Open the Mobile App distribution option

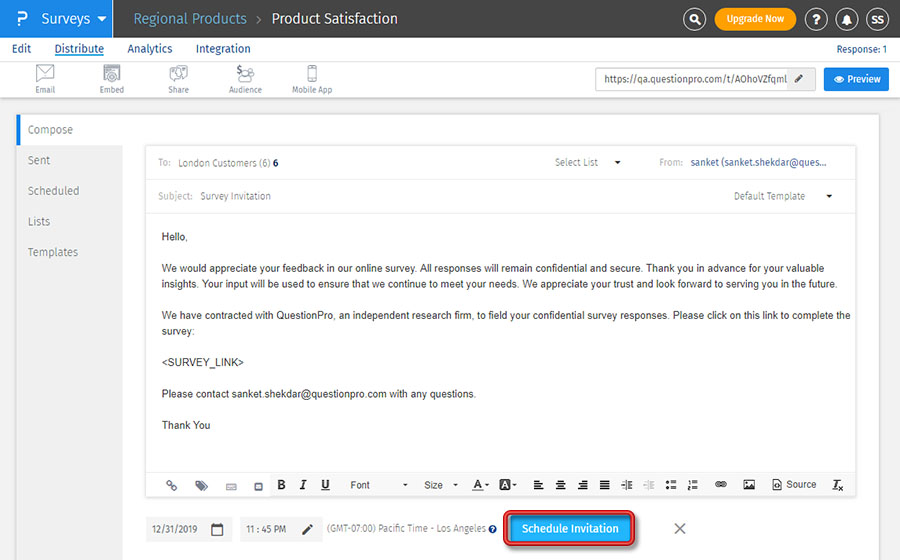pos(311,79)
